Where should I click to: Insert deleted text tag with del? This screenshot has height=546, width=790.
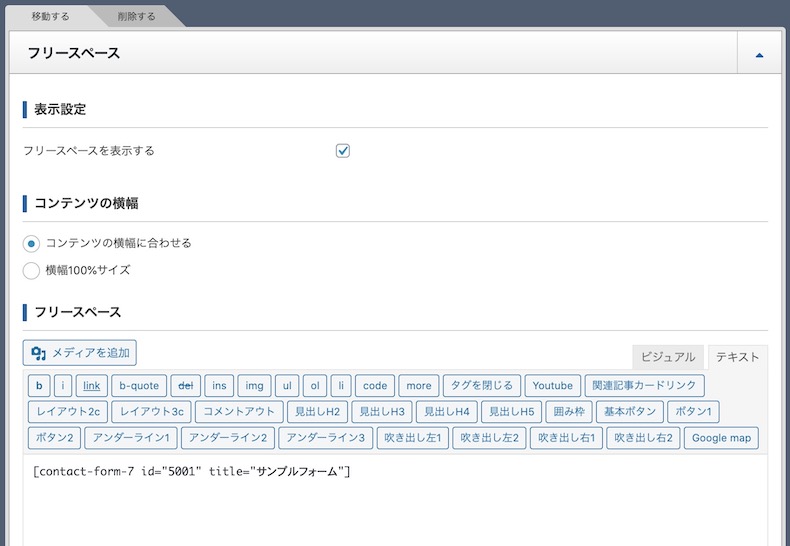(186, 386)
